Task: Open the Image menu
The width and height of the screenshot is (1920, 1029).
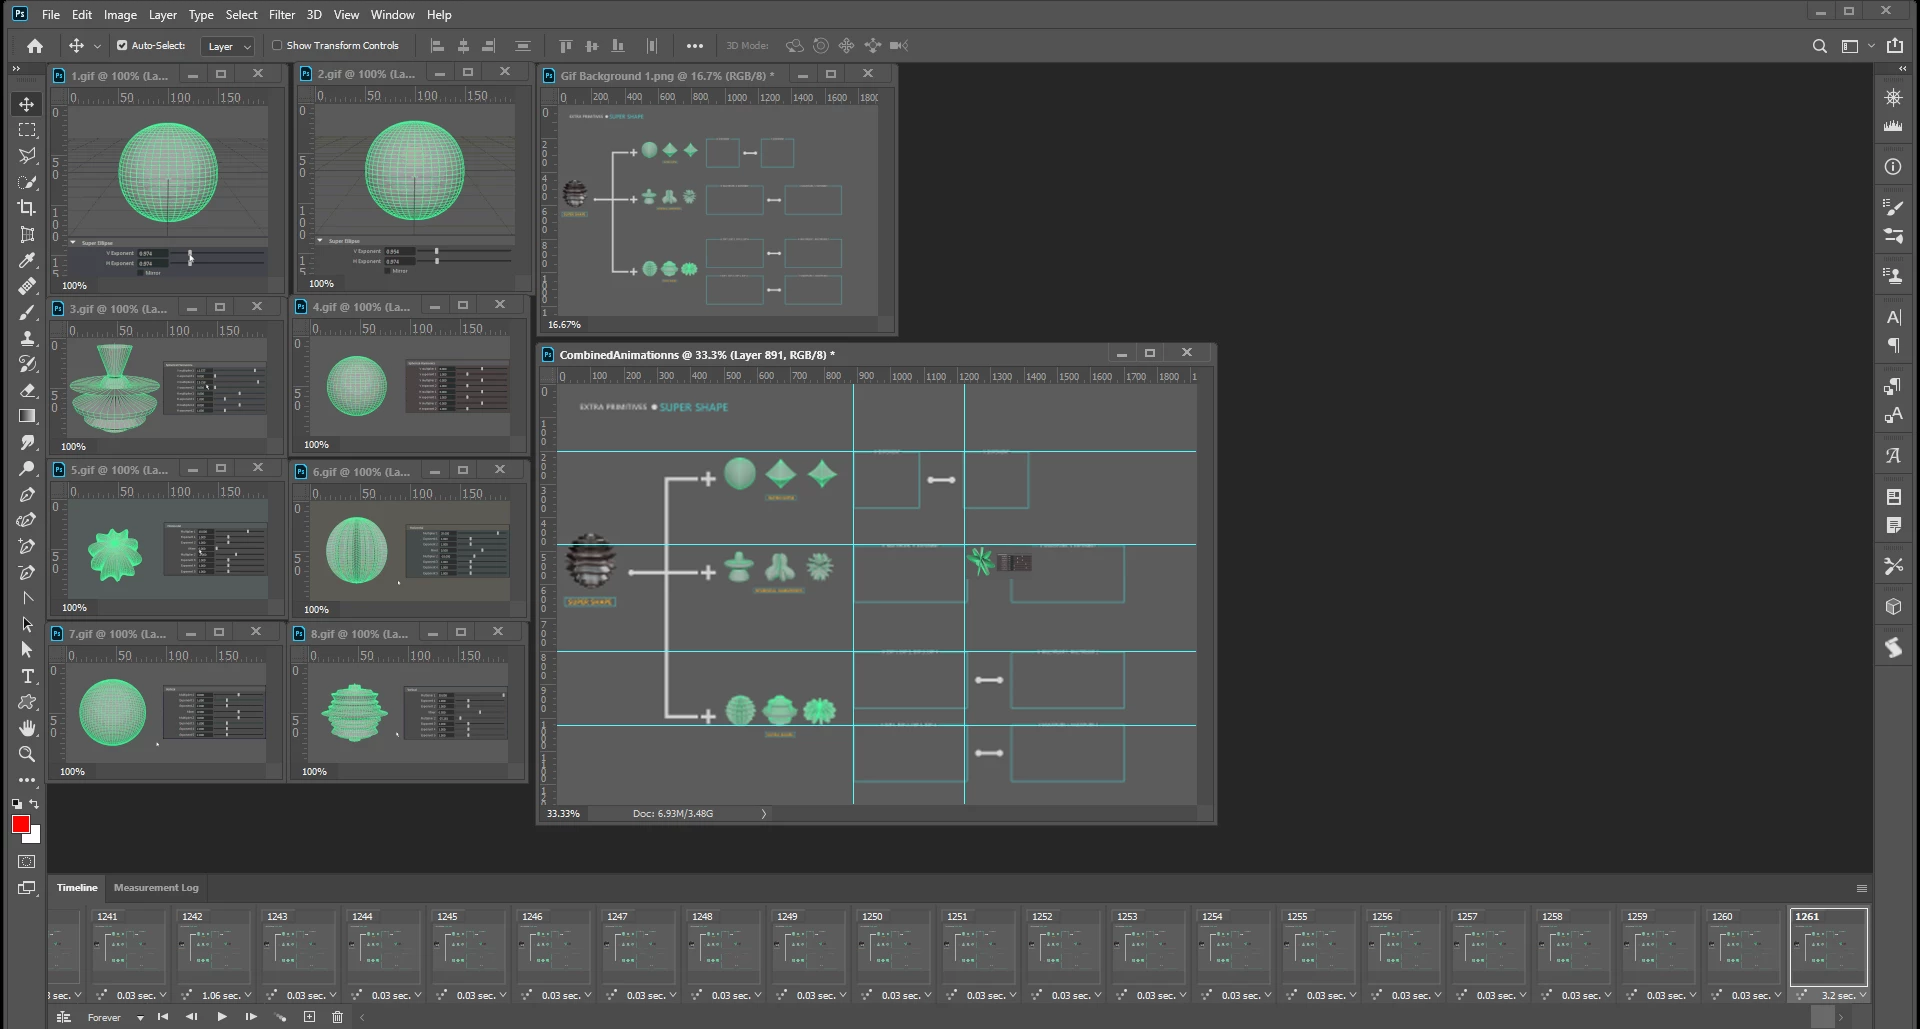Action: click(120, 15)
